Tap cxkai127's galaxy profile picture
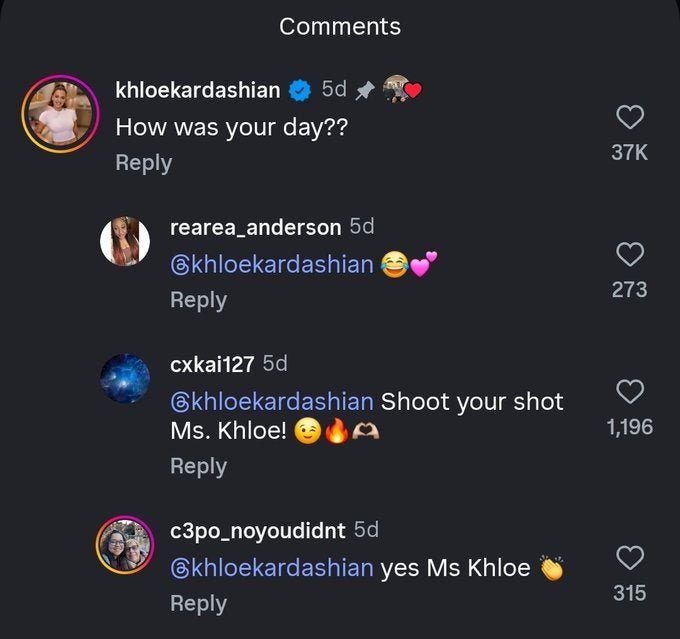This screenshot has width=680, height=639. point(125,377)
